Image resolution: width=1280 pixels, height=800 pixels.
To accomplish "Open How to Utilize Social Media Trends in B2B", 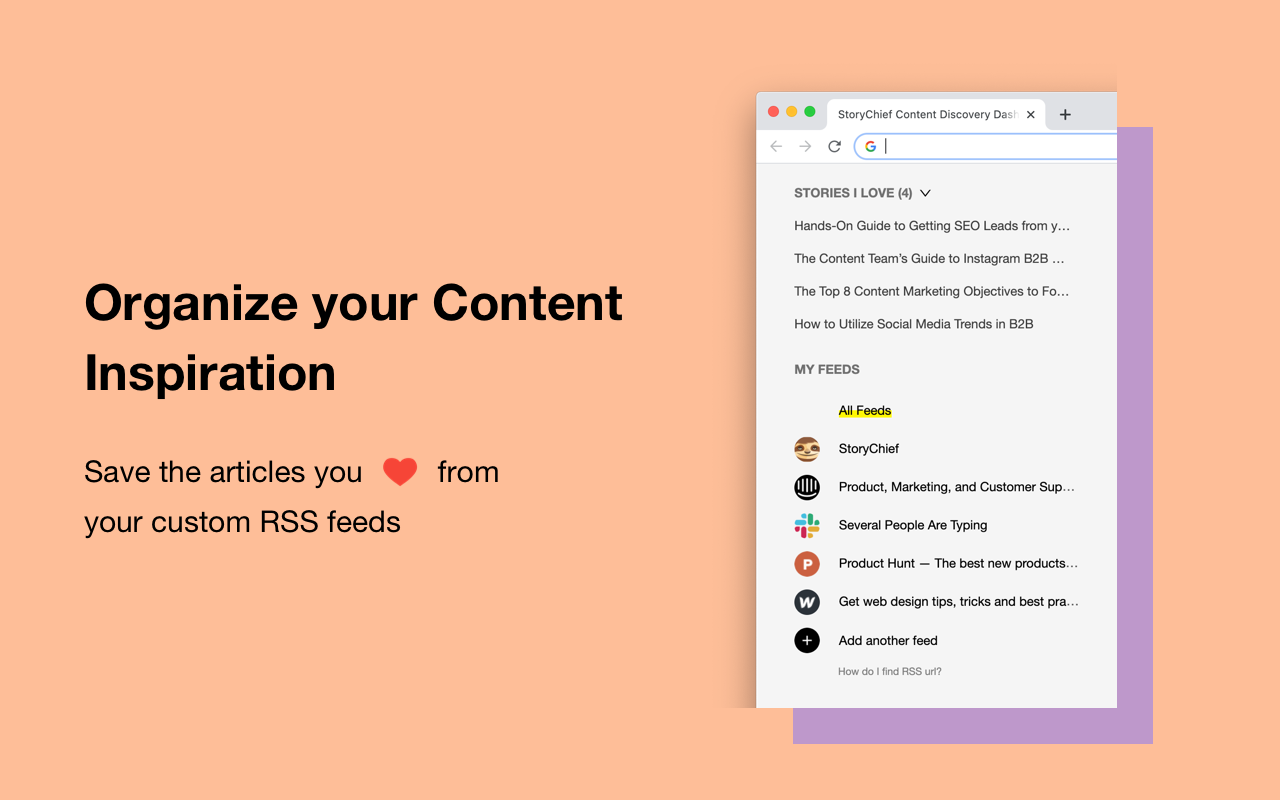I will 914,324.
